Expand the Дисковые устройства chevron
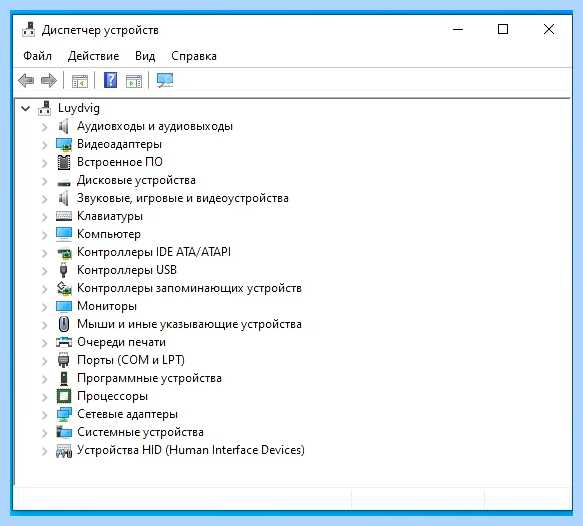Image resolution: width=583 pixels, height=526 pixels. tap(44, 181)
